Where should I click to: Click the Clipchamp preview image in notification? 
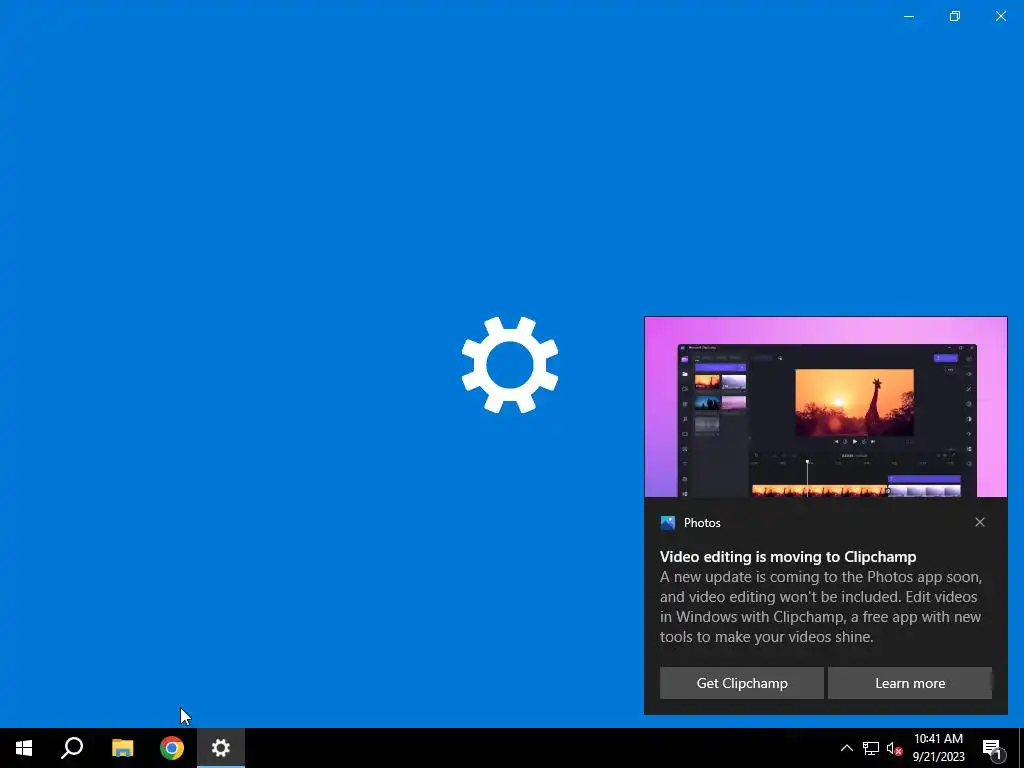tap(825, 407)
